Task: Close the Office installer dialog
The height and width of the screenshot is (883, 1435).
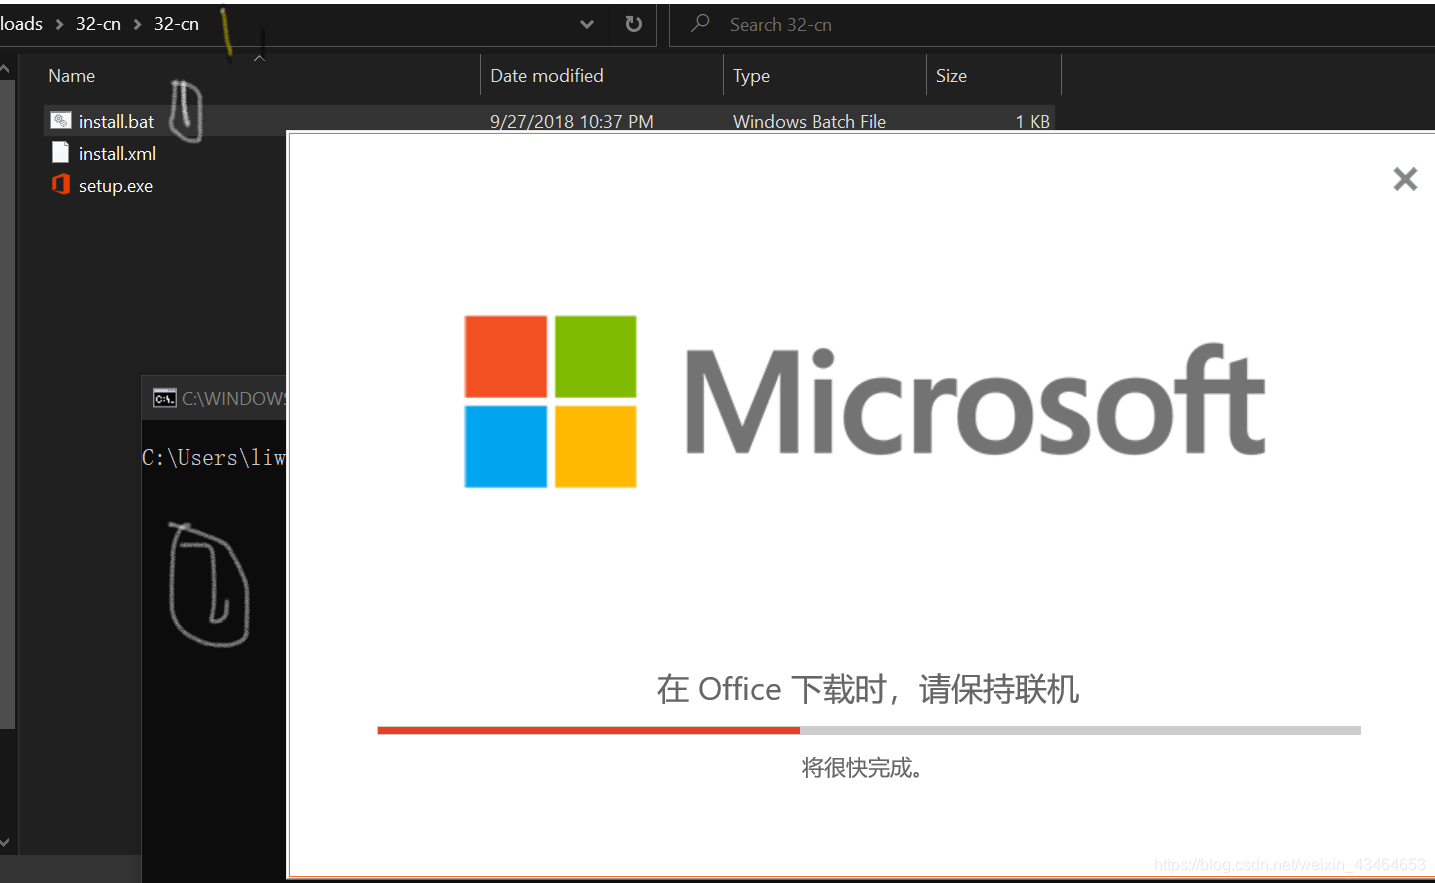Action: [1405, 179]
